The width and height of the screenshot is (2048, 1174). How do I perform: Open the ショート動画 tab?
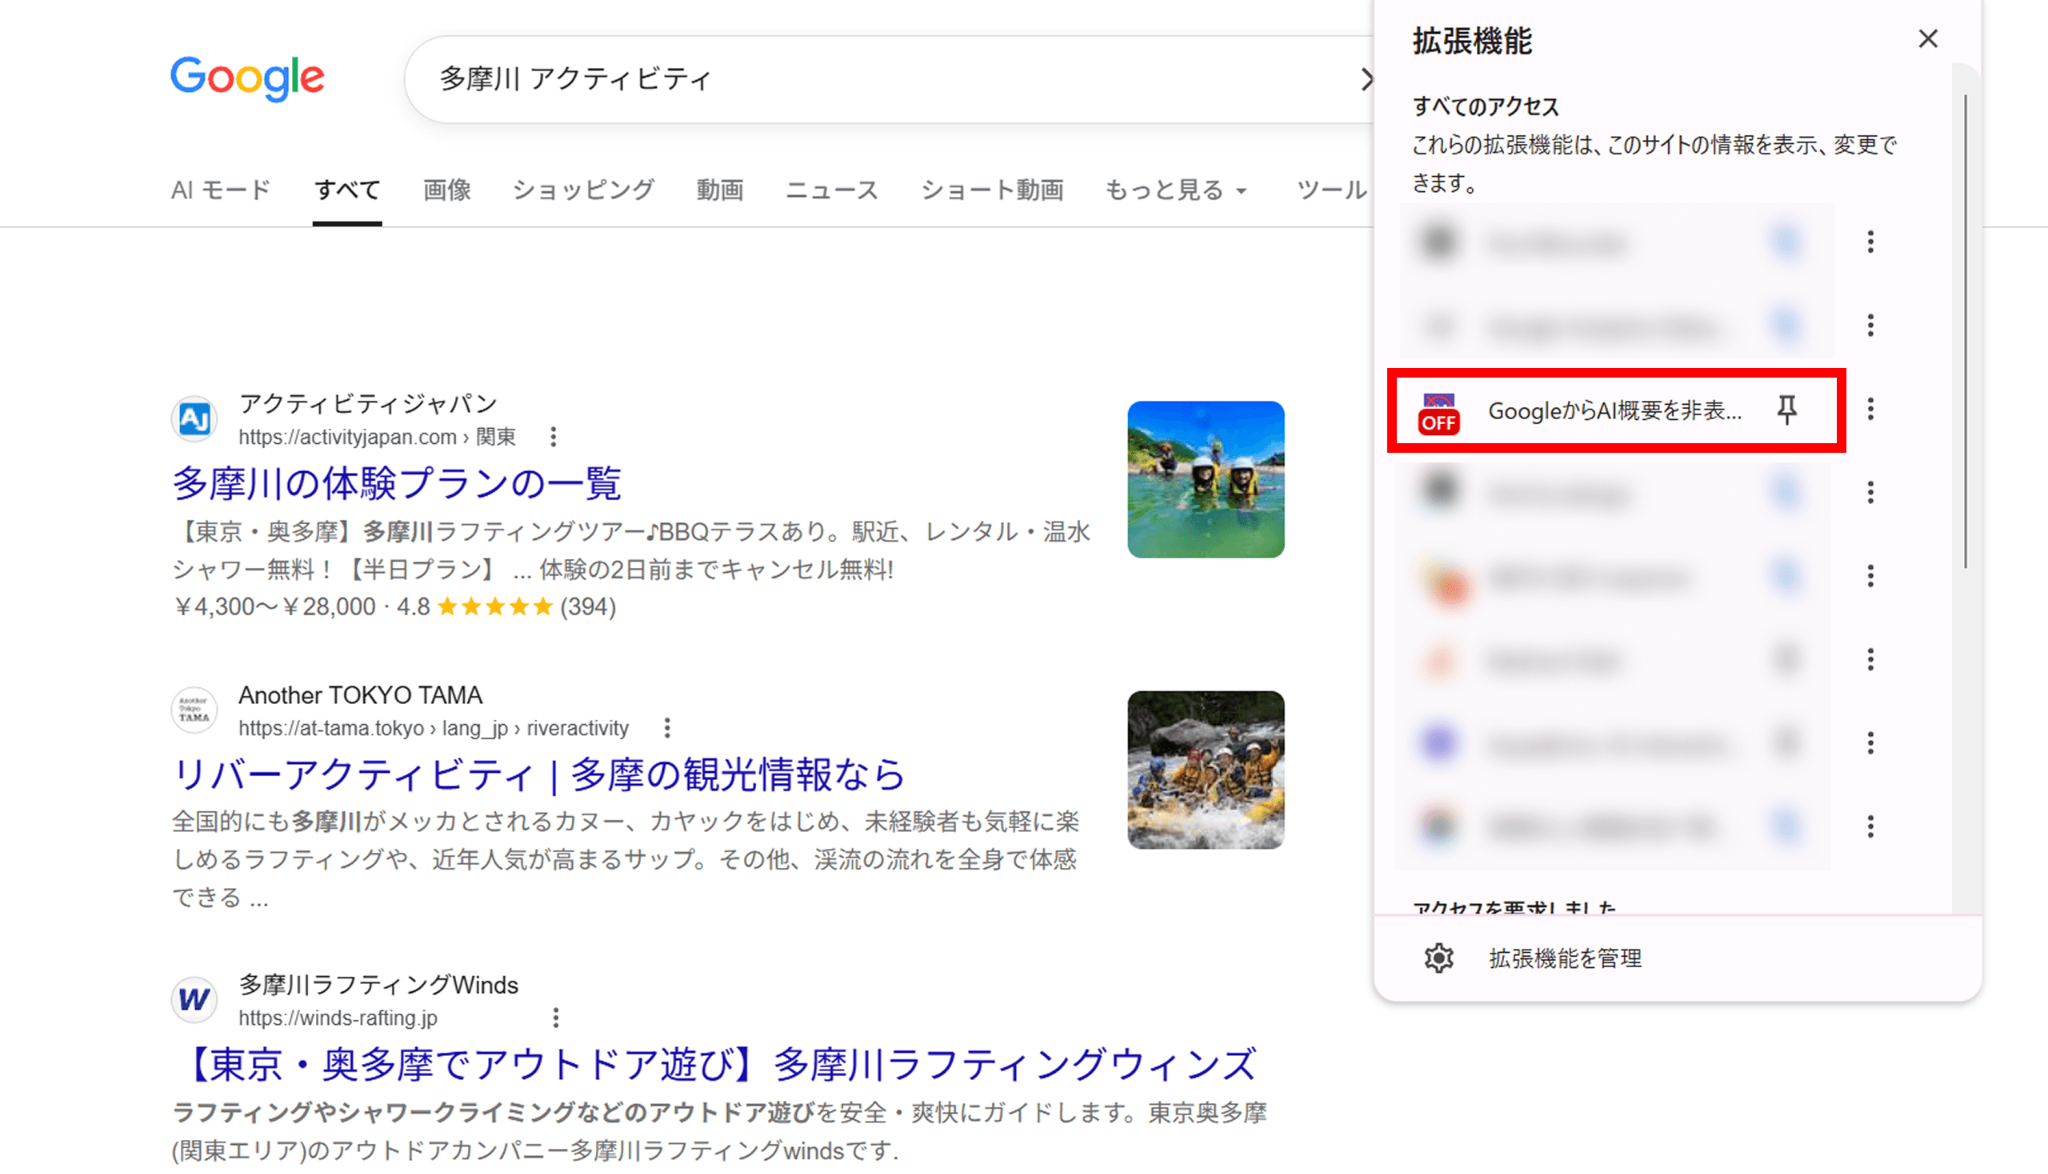(992, 190)
